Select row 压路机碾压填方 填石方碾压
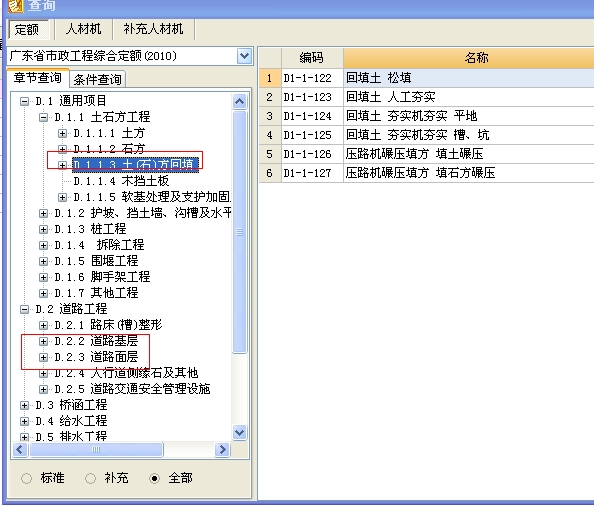This screenshot has width=594, height=508. (x=427, y=173)
